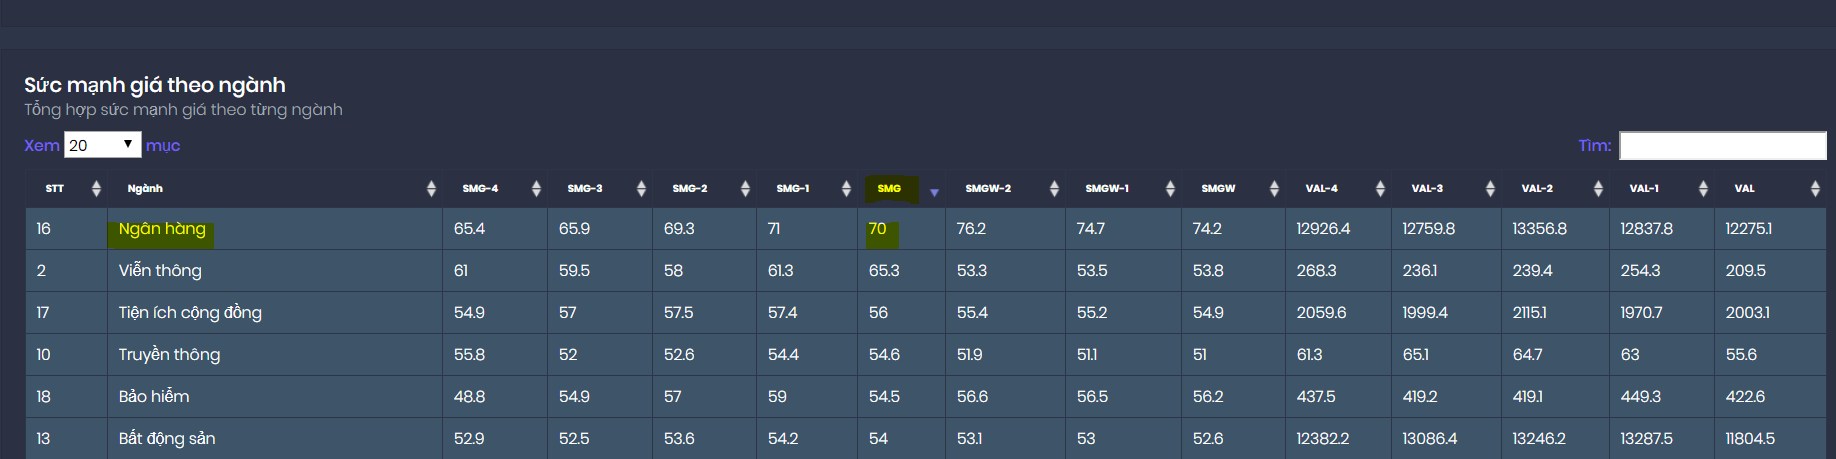Click the Viễn thông industry cell

pyautogui.click(x=160, y=271)
